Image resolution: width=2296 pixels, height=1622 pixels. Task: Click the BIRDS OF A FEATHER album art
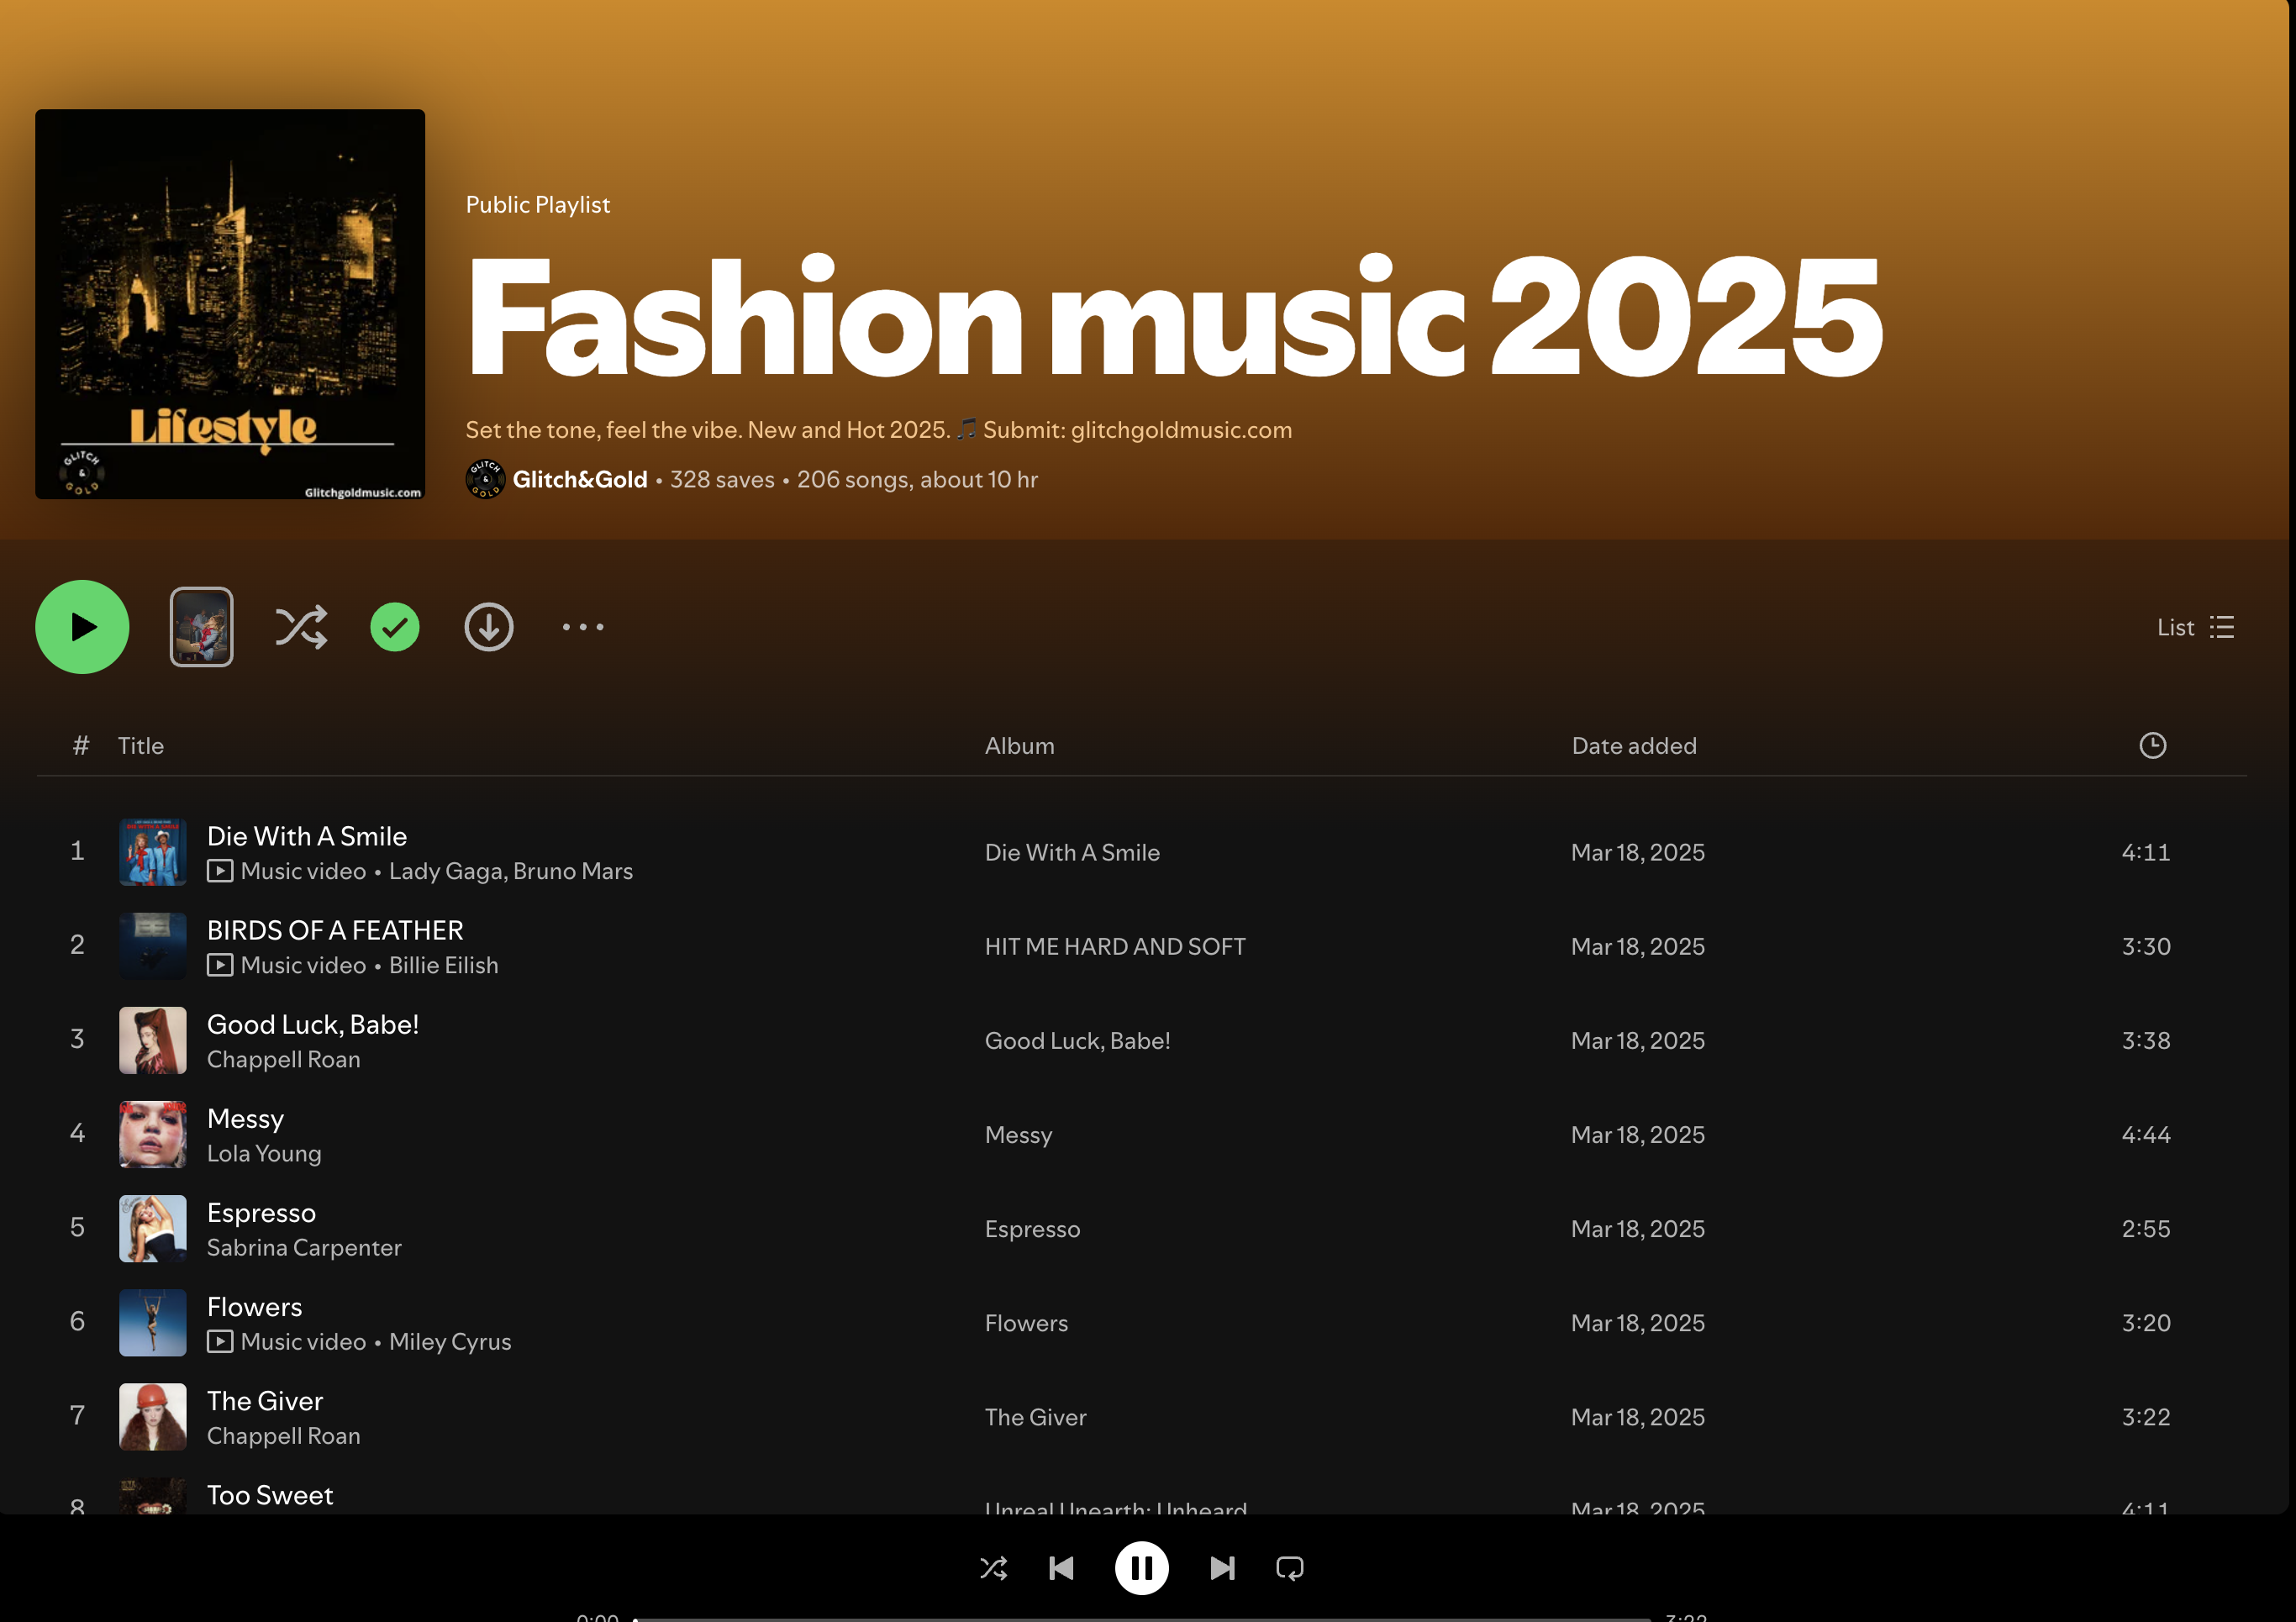point(153,946)
